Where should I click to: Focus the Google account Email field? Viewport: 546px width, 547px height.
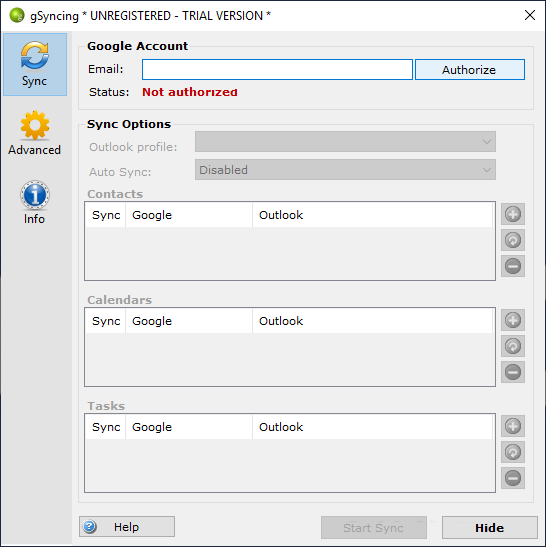(x=277, y=69)
